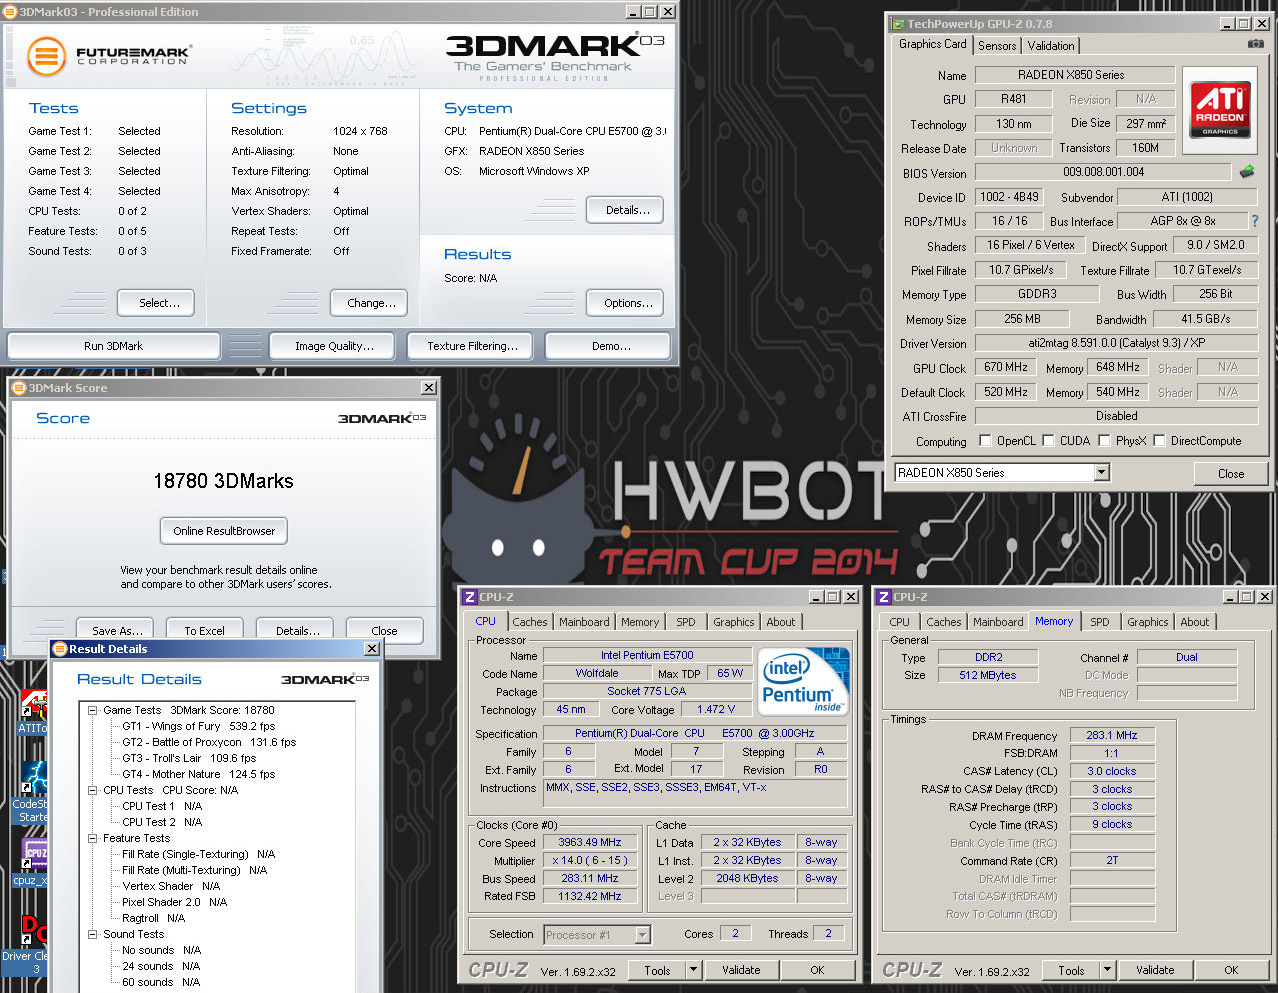Click the Run 3DMark button
The height and width of the screenshot is (993, 1278).
coord(113,346)
